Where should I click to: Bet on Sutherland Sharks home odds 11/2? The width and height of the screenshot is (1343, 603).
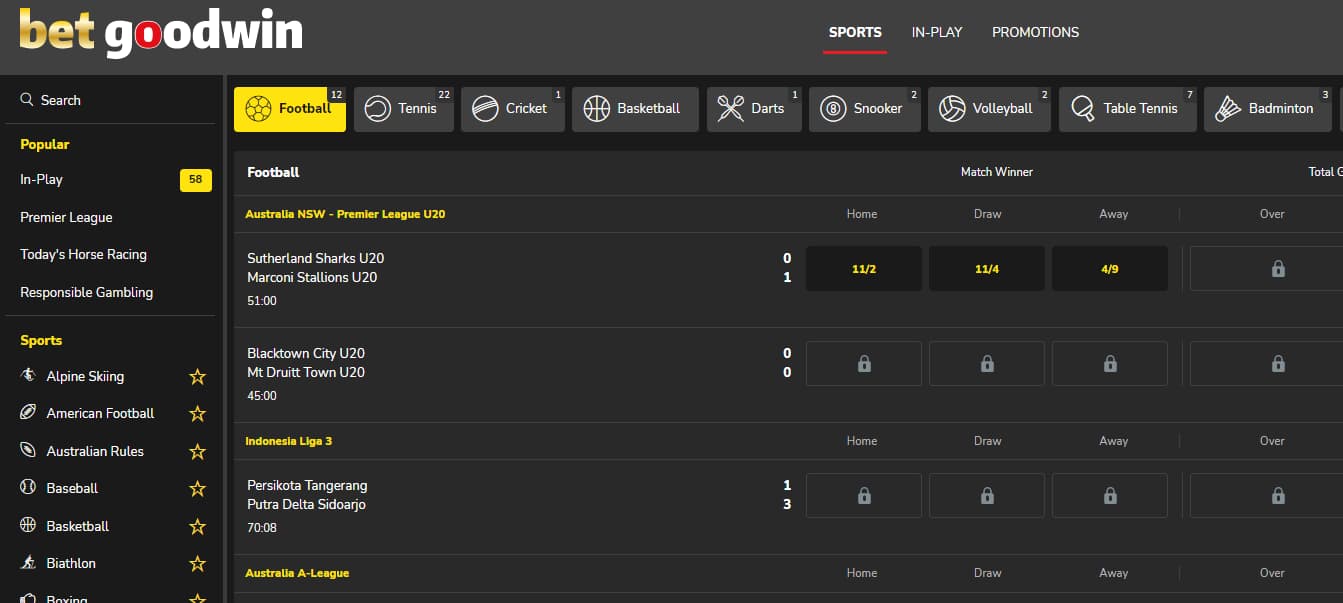863,269
